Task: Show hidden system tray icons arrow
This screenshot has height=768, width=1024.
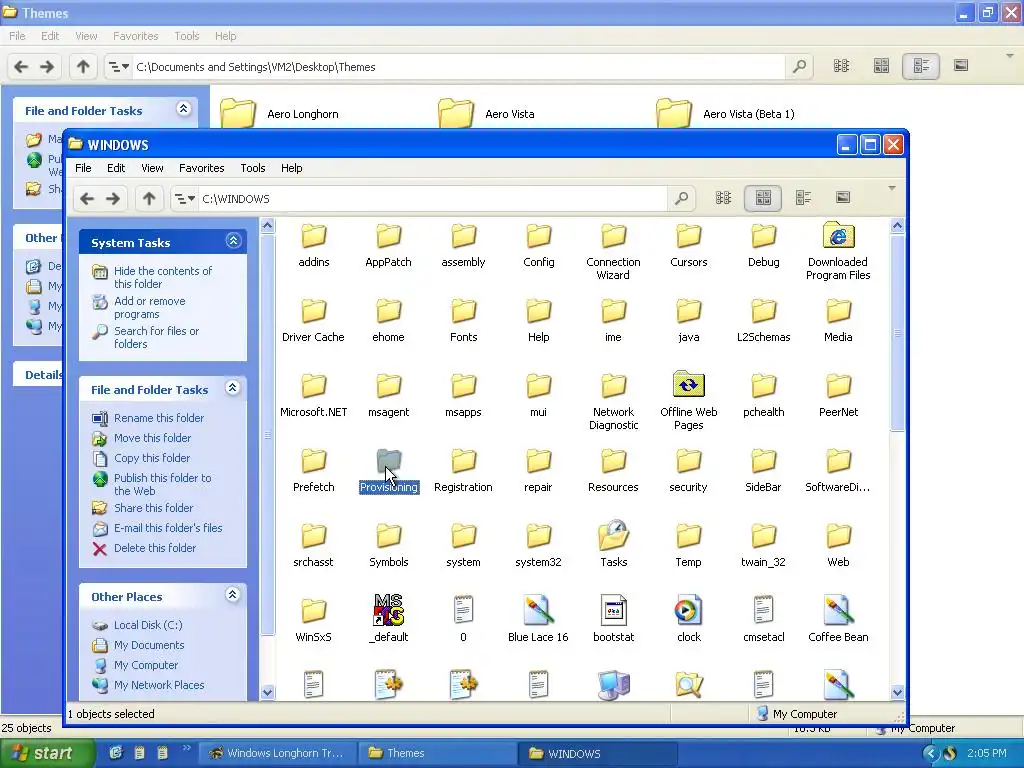Action: (930, 753)
